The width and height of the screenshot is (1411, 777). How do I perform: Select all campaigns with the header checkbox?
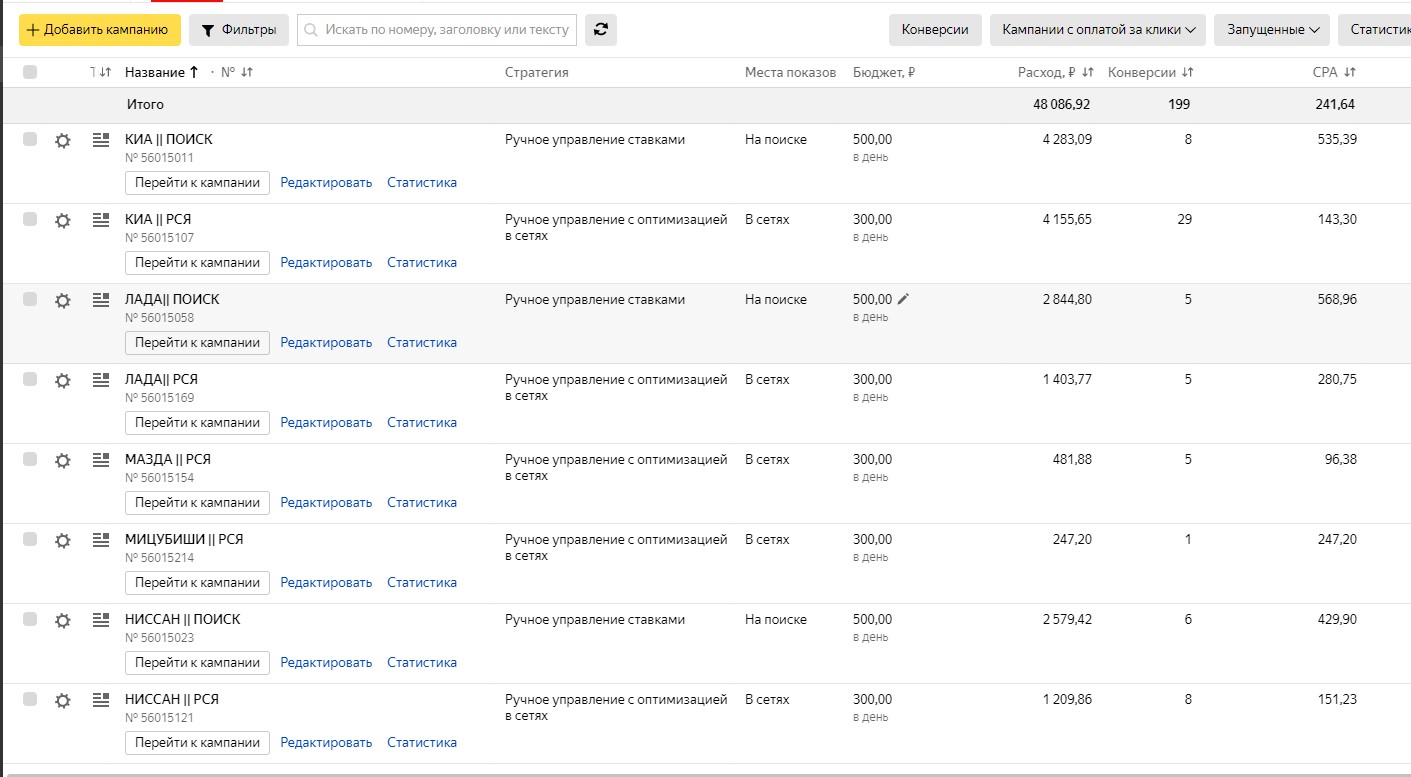tap(30, 72)
